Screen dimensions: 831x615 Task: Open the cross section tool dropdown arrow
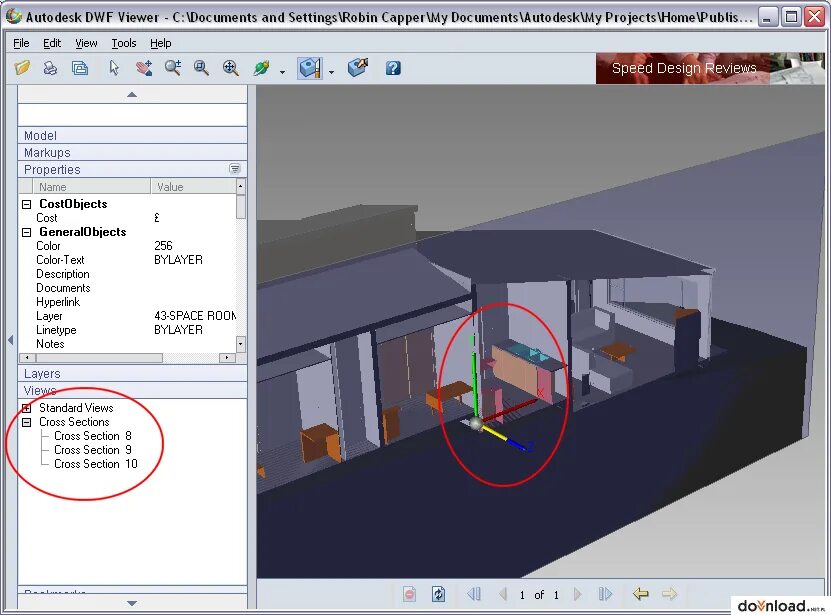tap(332, 72)
